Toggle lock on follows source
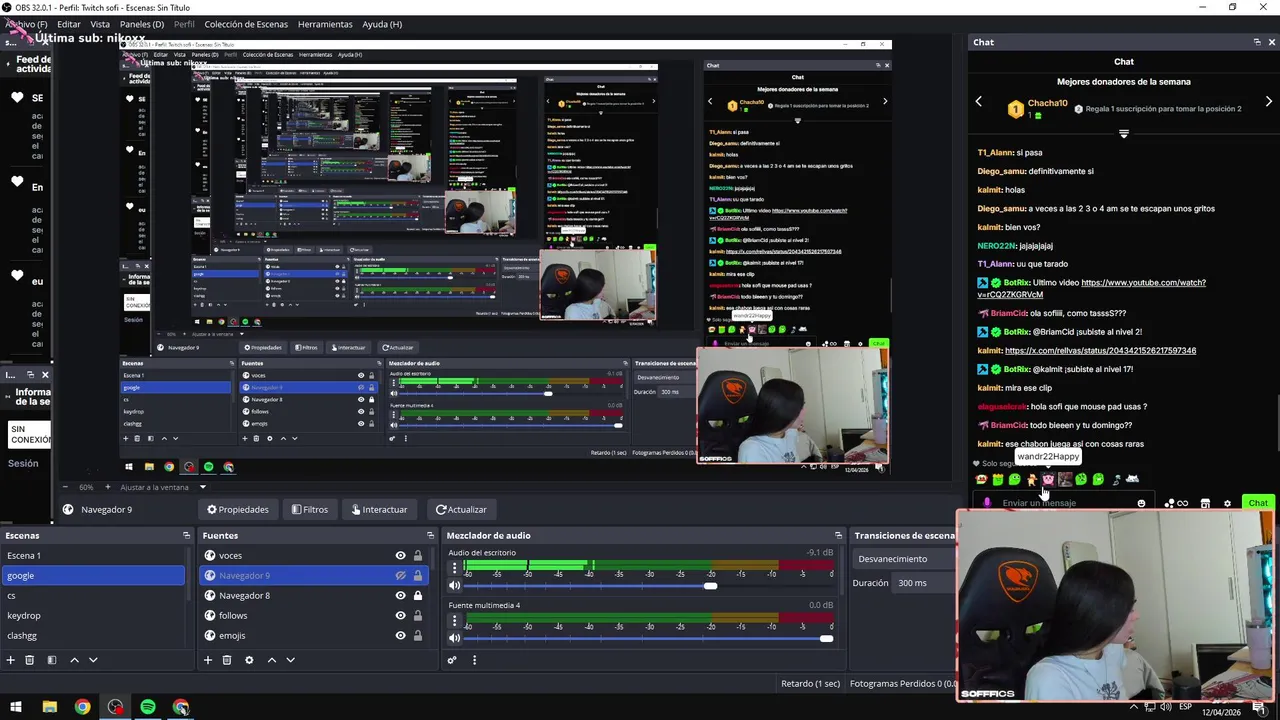The width and height of the screenshot is (1280, 720). pyautogui.click(x=418, y=616)
